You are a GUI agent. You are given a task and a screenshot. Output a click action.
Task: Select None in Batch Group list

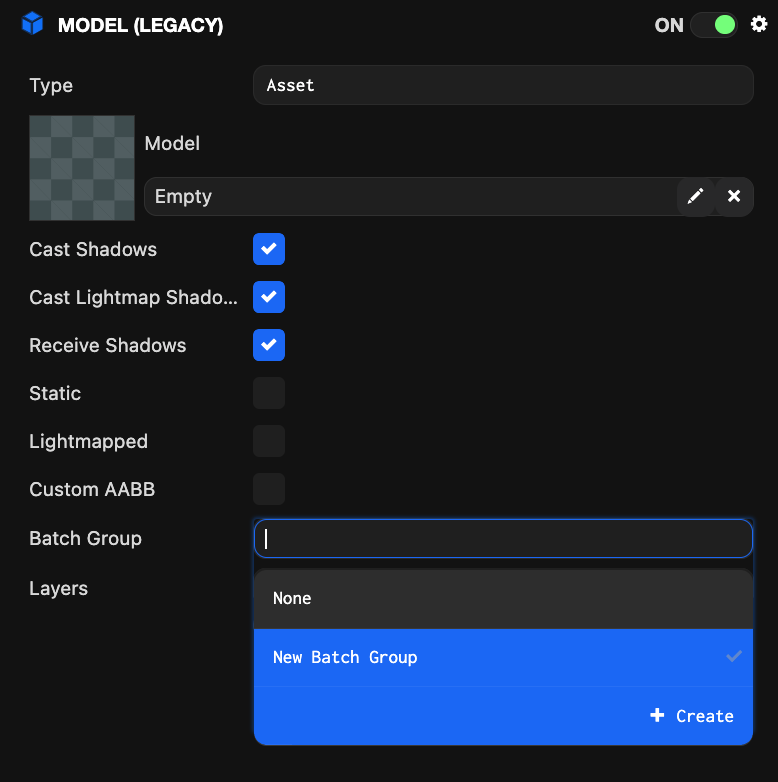pos(503,598)
